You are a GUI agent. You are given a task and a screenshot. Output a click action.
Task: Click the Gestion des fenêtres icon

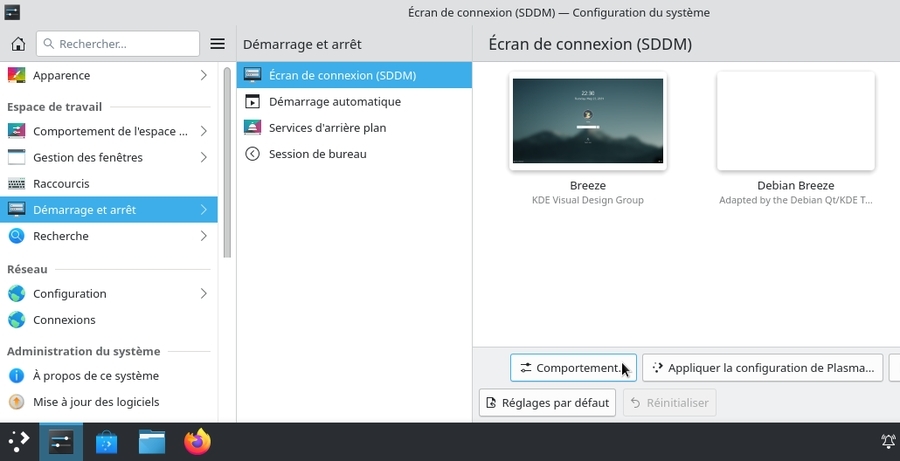pyautogui.click(x=17, y=157)
